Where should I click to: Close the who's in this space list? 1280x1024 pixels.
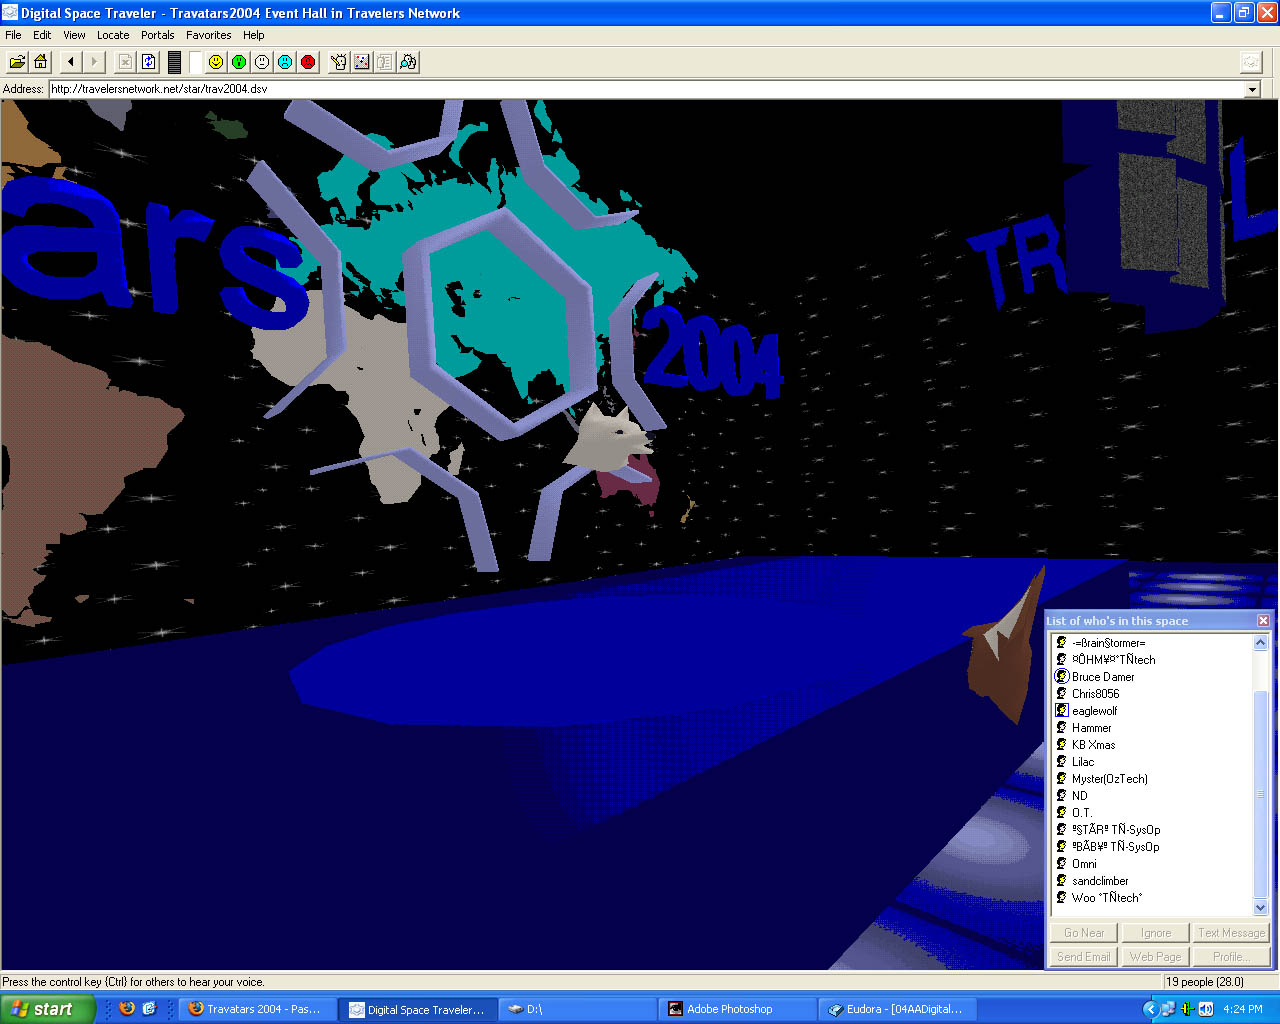[x=1263, y=621]
